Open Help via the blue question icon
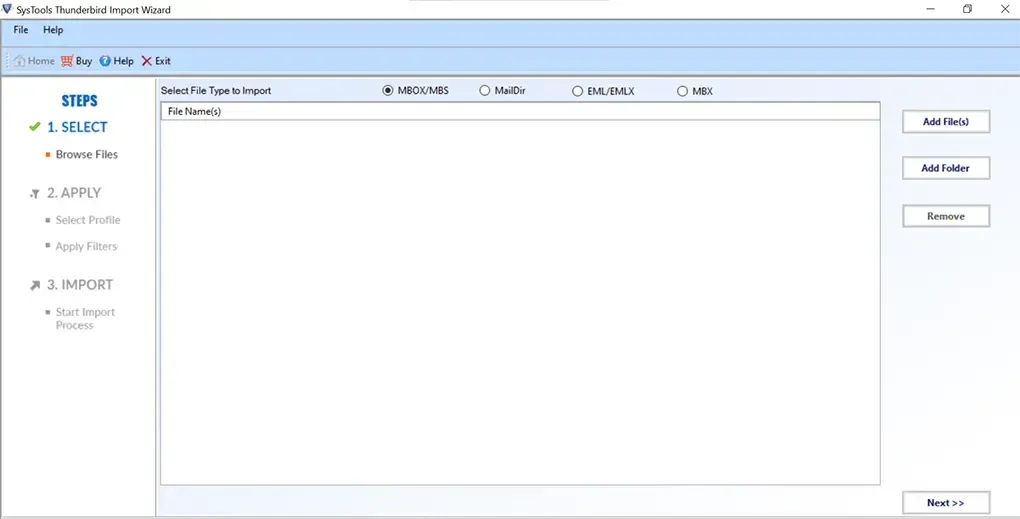The width and height of the screenshot is (1020, 519). tap(105, 60)
